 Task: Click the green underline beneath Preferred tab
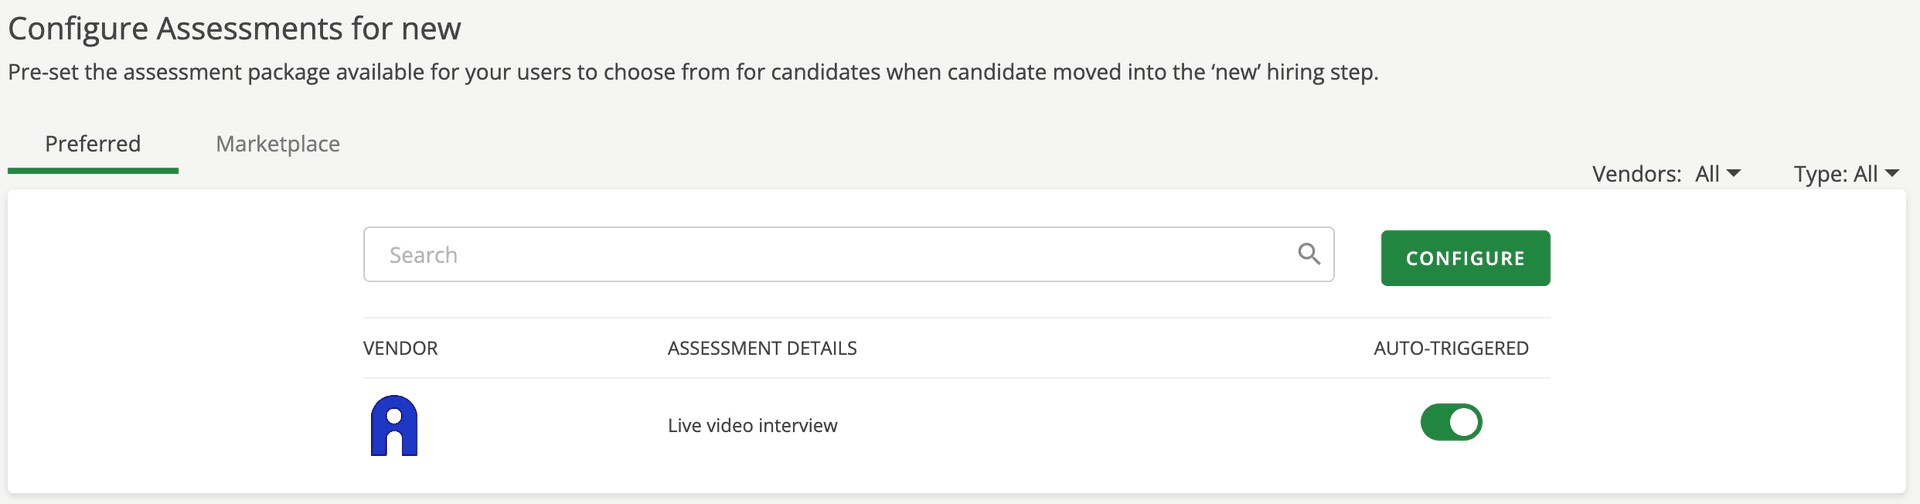tap(93, 171)
